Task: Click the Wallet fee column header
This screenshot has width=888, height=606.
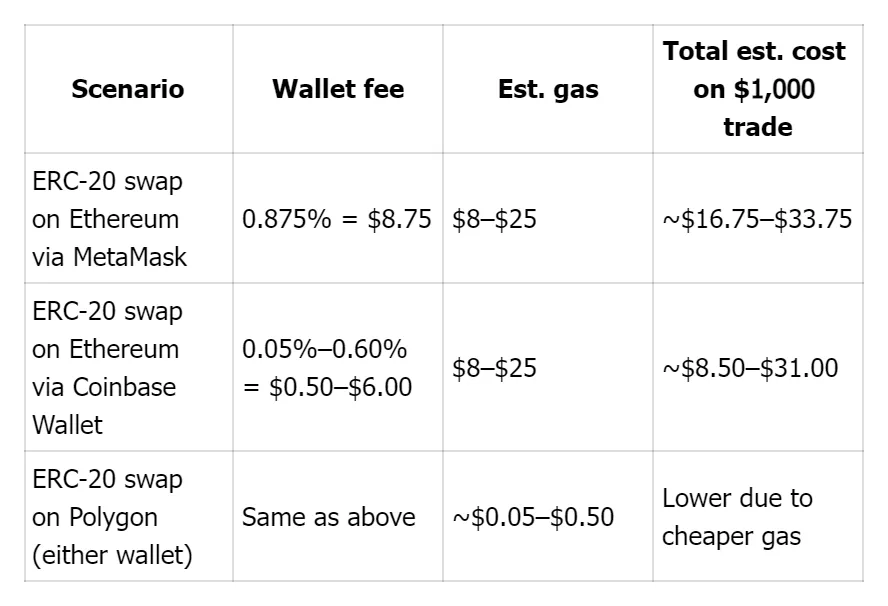Action: tap(338, 89)
